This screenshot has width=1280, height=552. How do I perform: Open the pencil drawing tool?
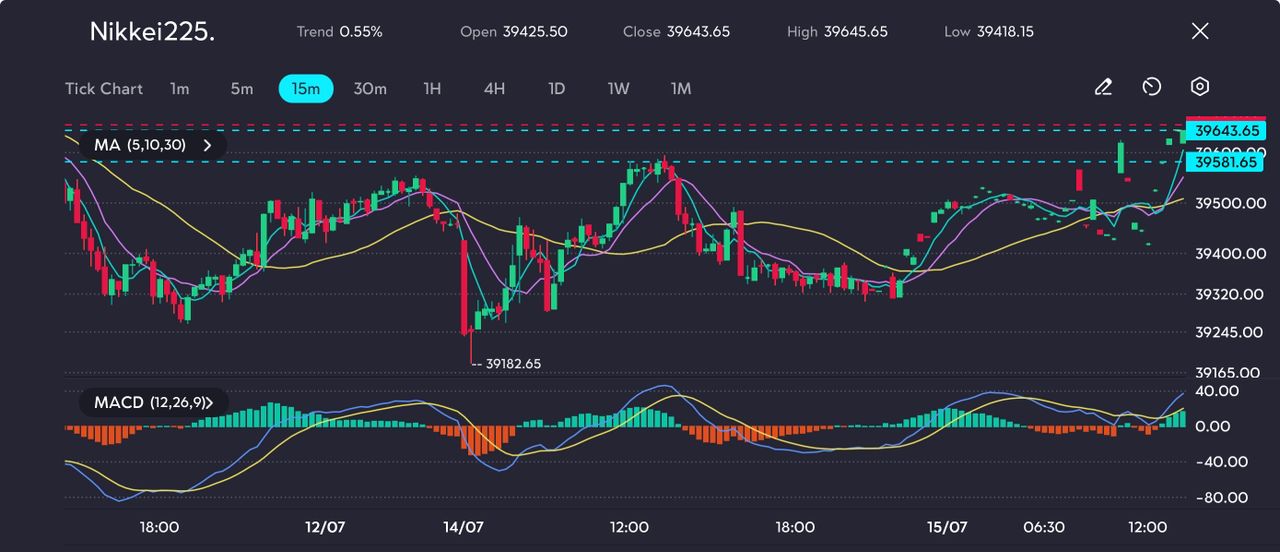[1103, 88]
